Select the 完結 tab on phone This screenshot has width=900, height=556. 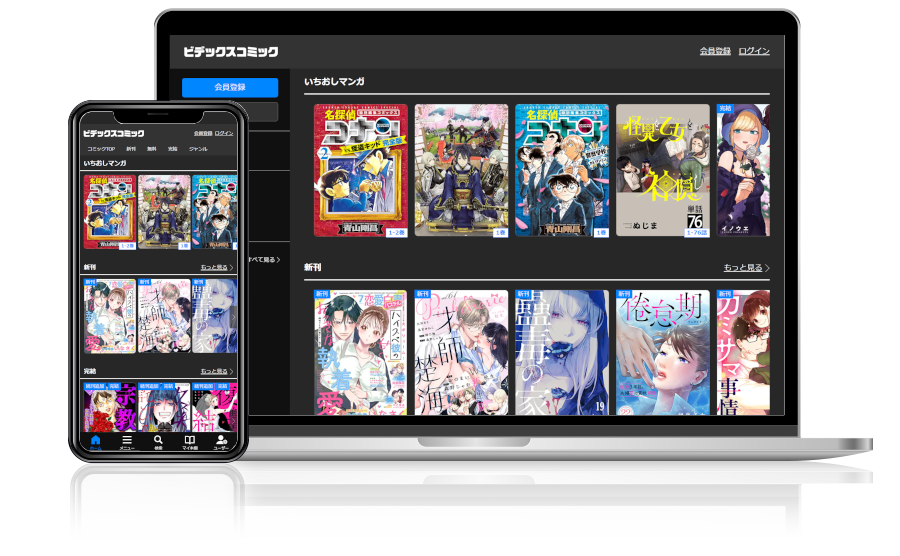coord(172,149)
